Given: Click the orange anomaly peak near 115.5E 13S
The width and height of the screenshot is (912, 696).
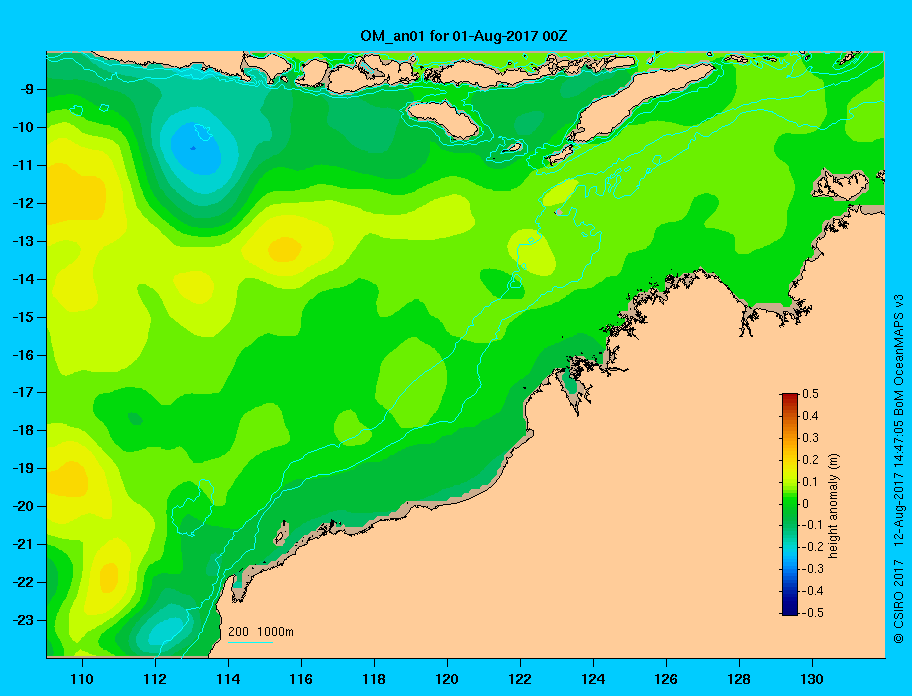Looking at the screenshot, I should point(285,249).
